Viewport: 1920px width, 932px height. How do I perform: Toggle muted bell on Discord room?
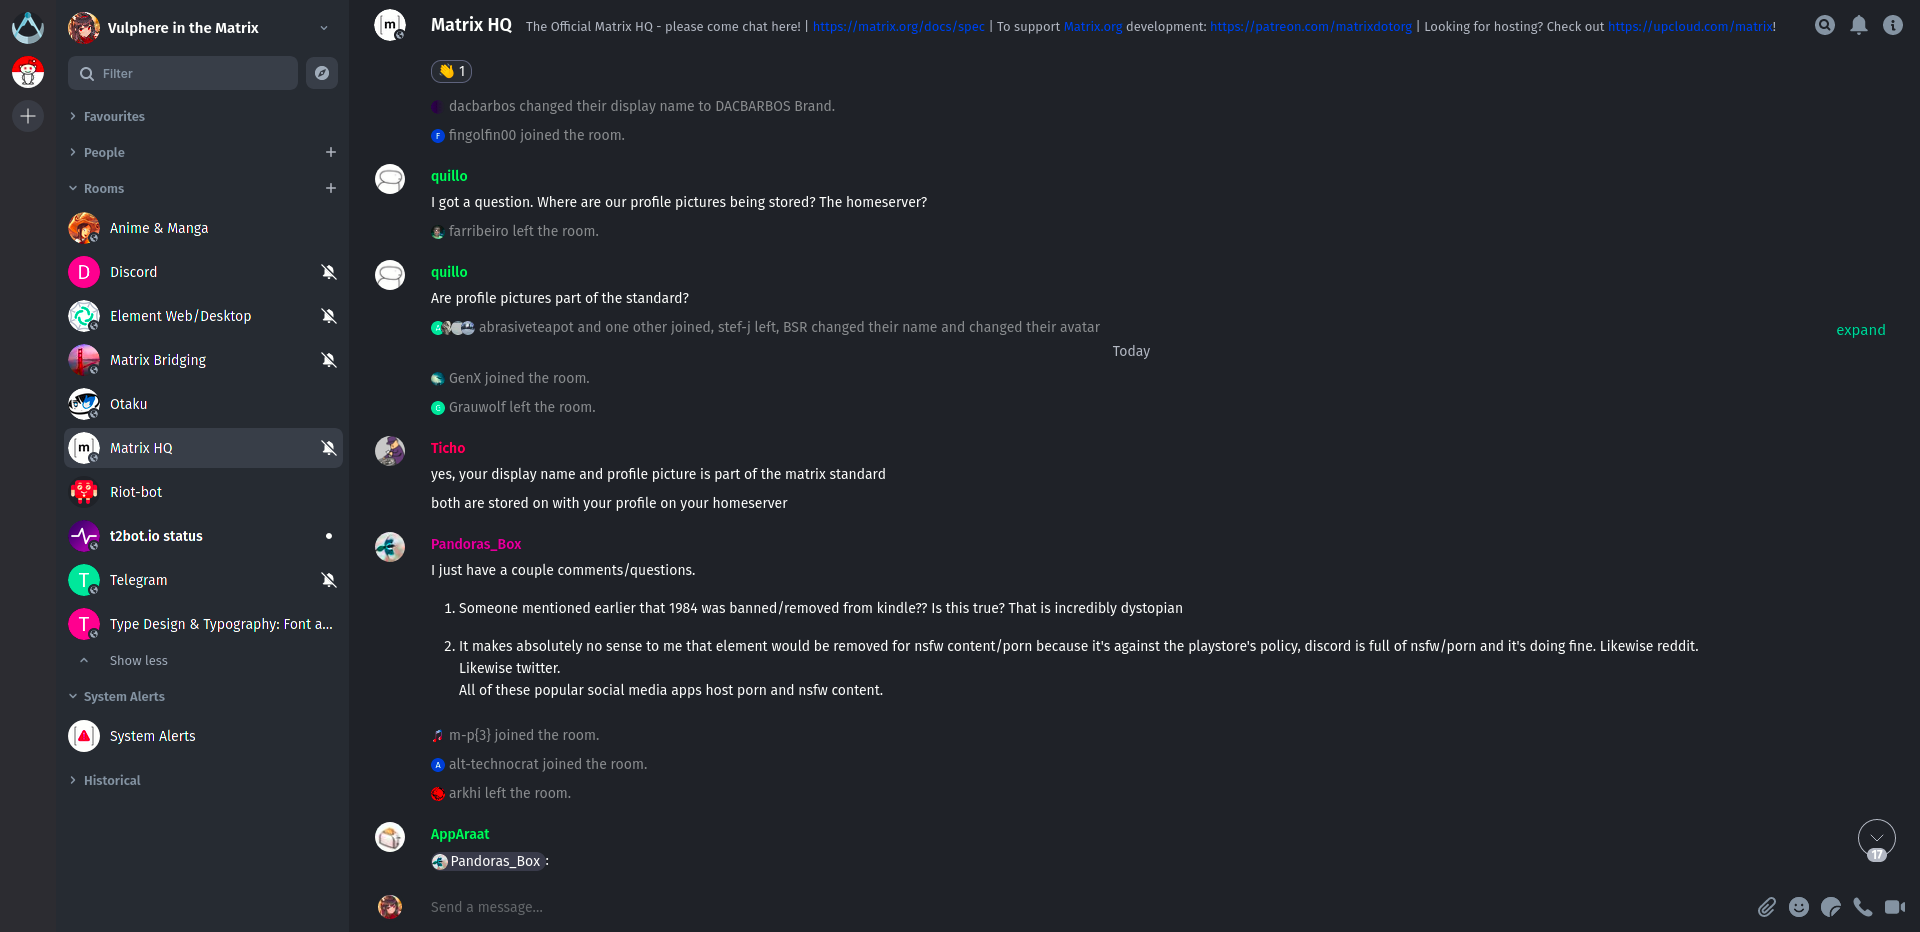coord(328,272)
